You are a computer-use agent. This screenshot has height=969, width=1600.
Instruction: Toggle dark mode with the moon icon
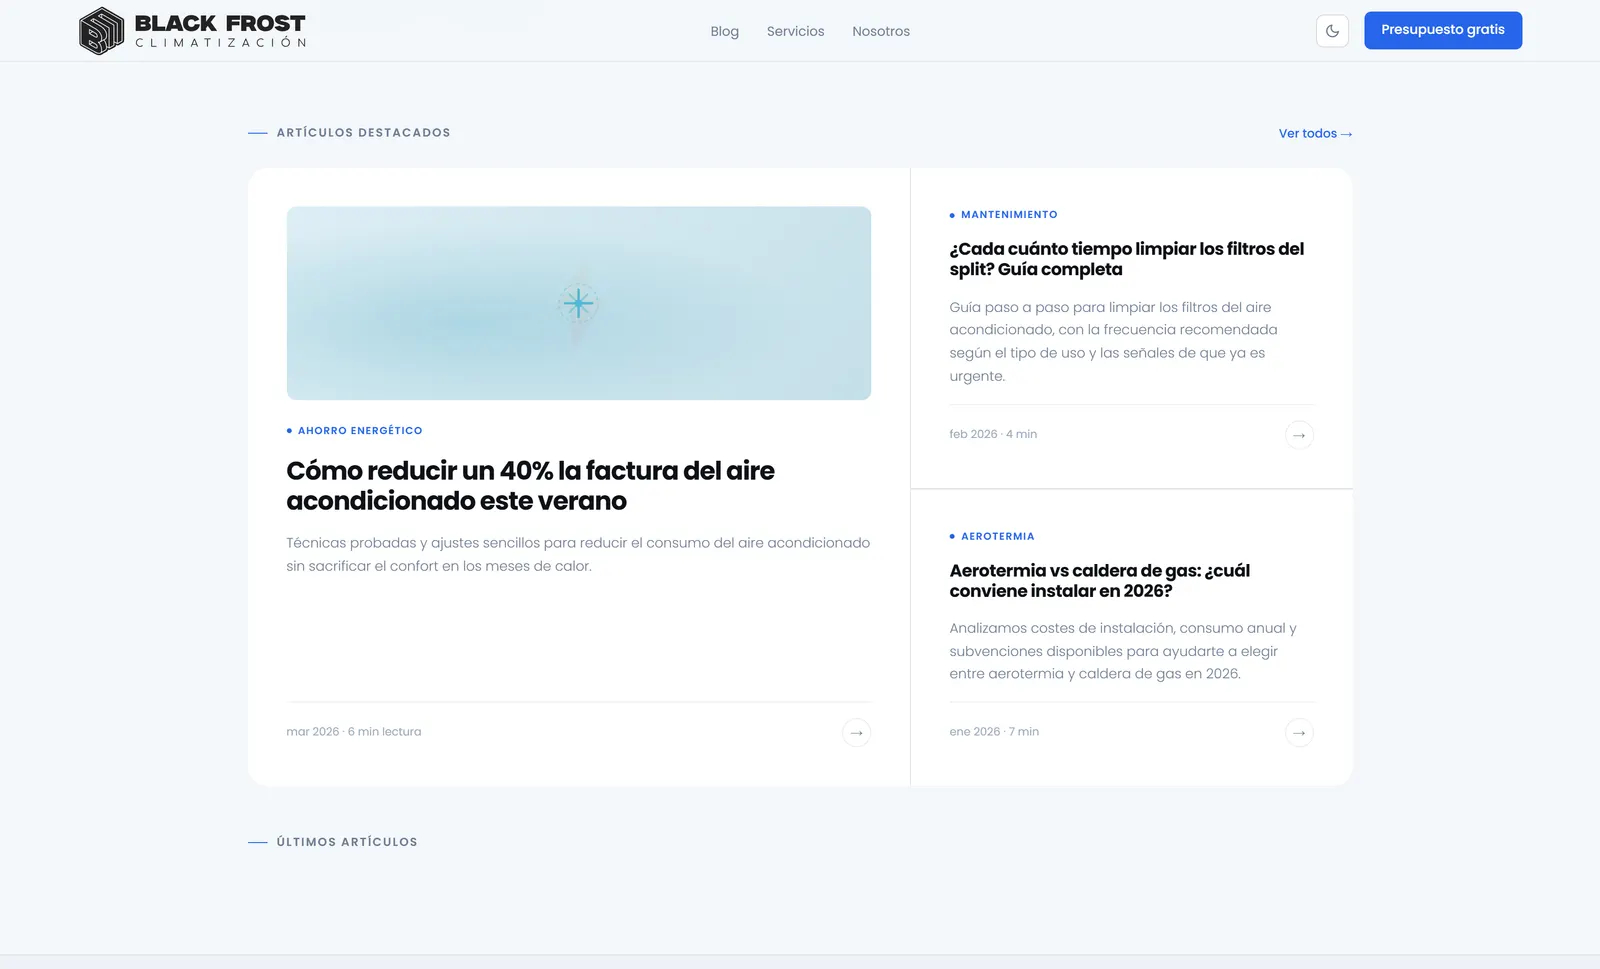click(1332, 31)
